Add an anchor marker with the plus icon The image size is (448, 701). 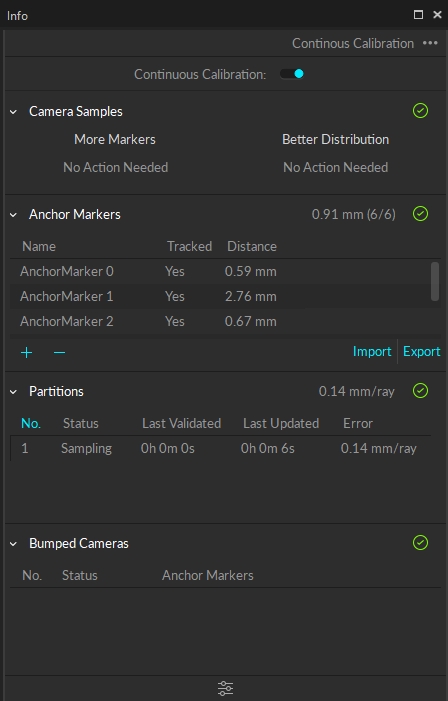pos(26,352)
